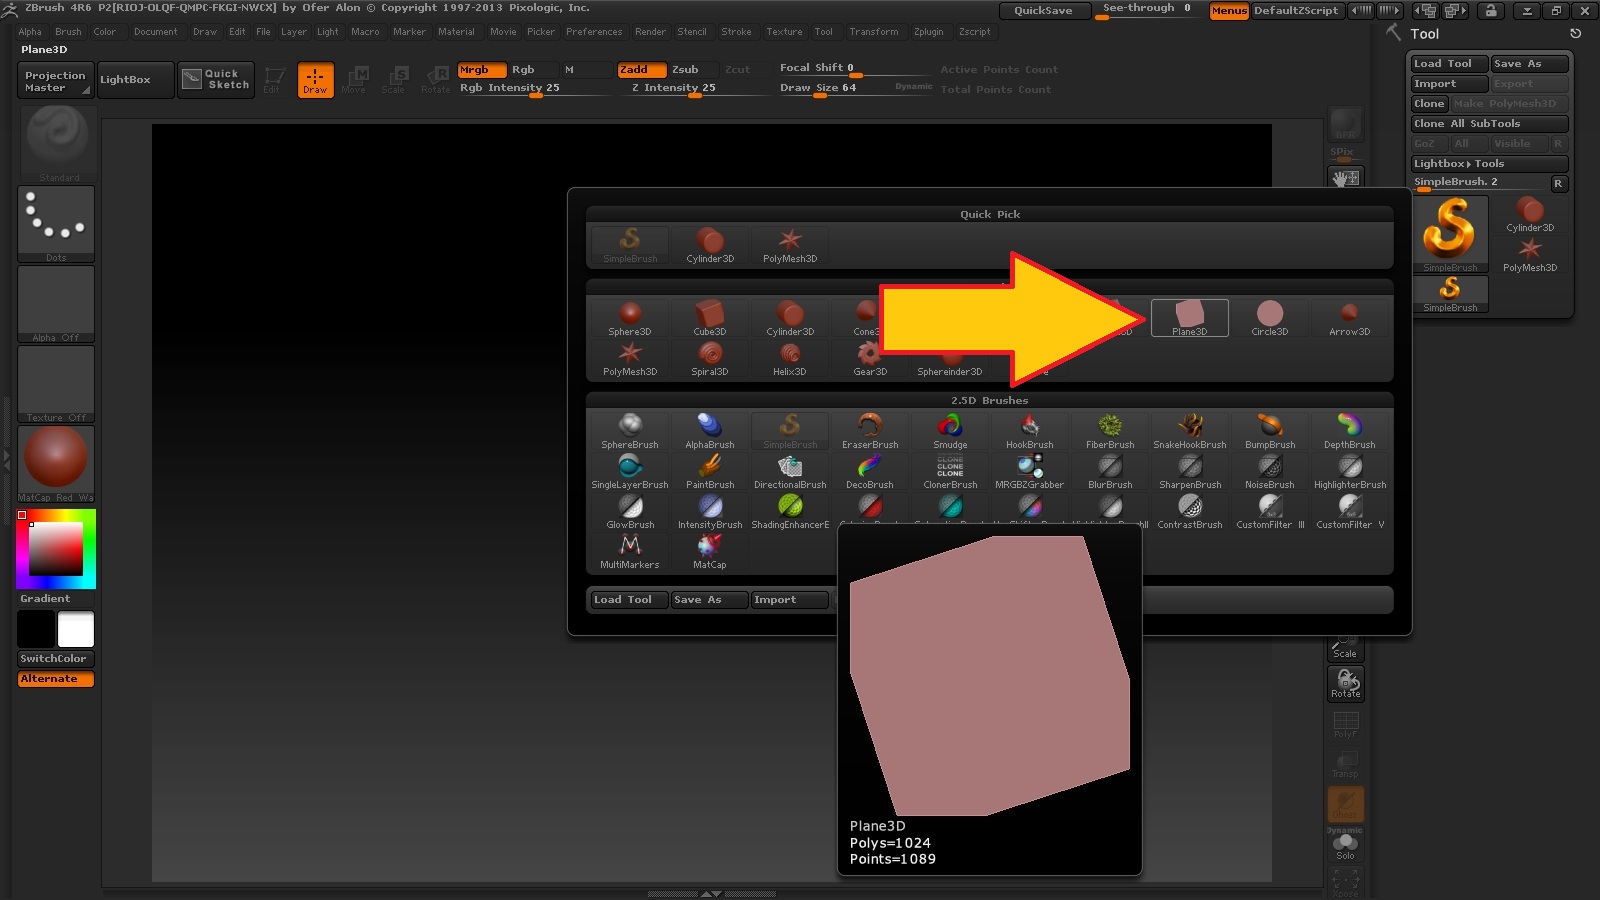Choose the MatCap tool in 2.5D brushes
The width and height of the screenshot is (1600, 900).
point(710,551)
